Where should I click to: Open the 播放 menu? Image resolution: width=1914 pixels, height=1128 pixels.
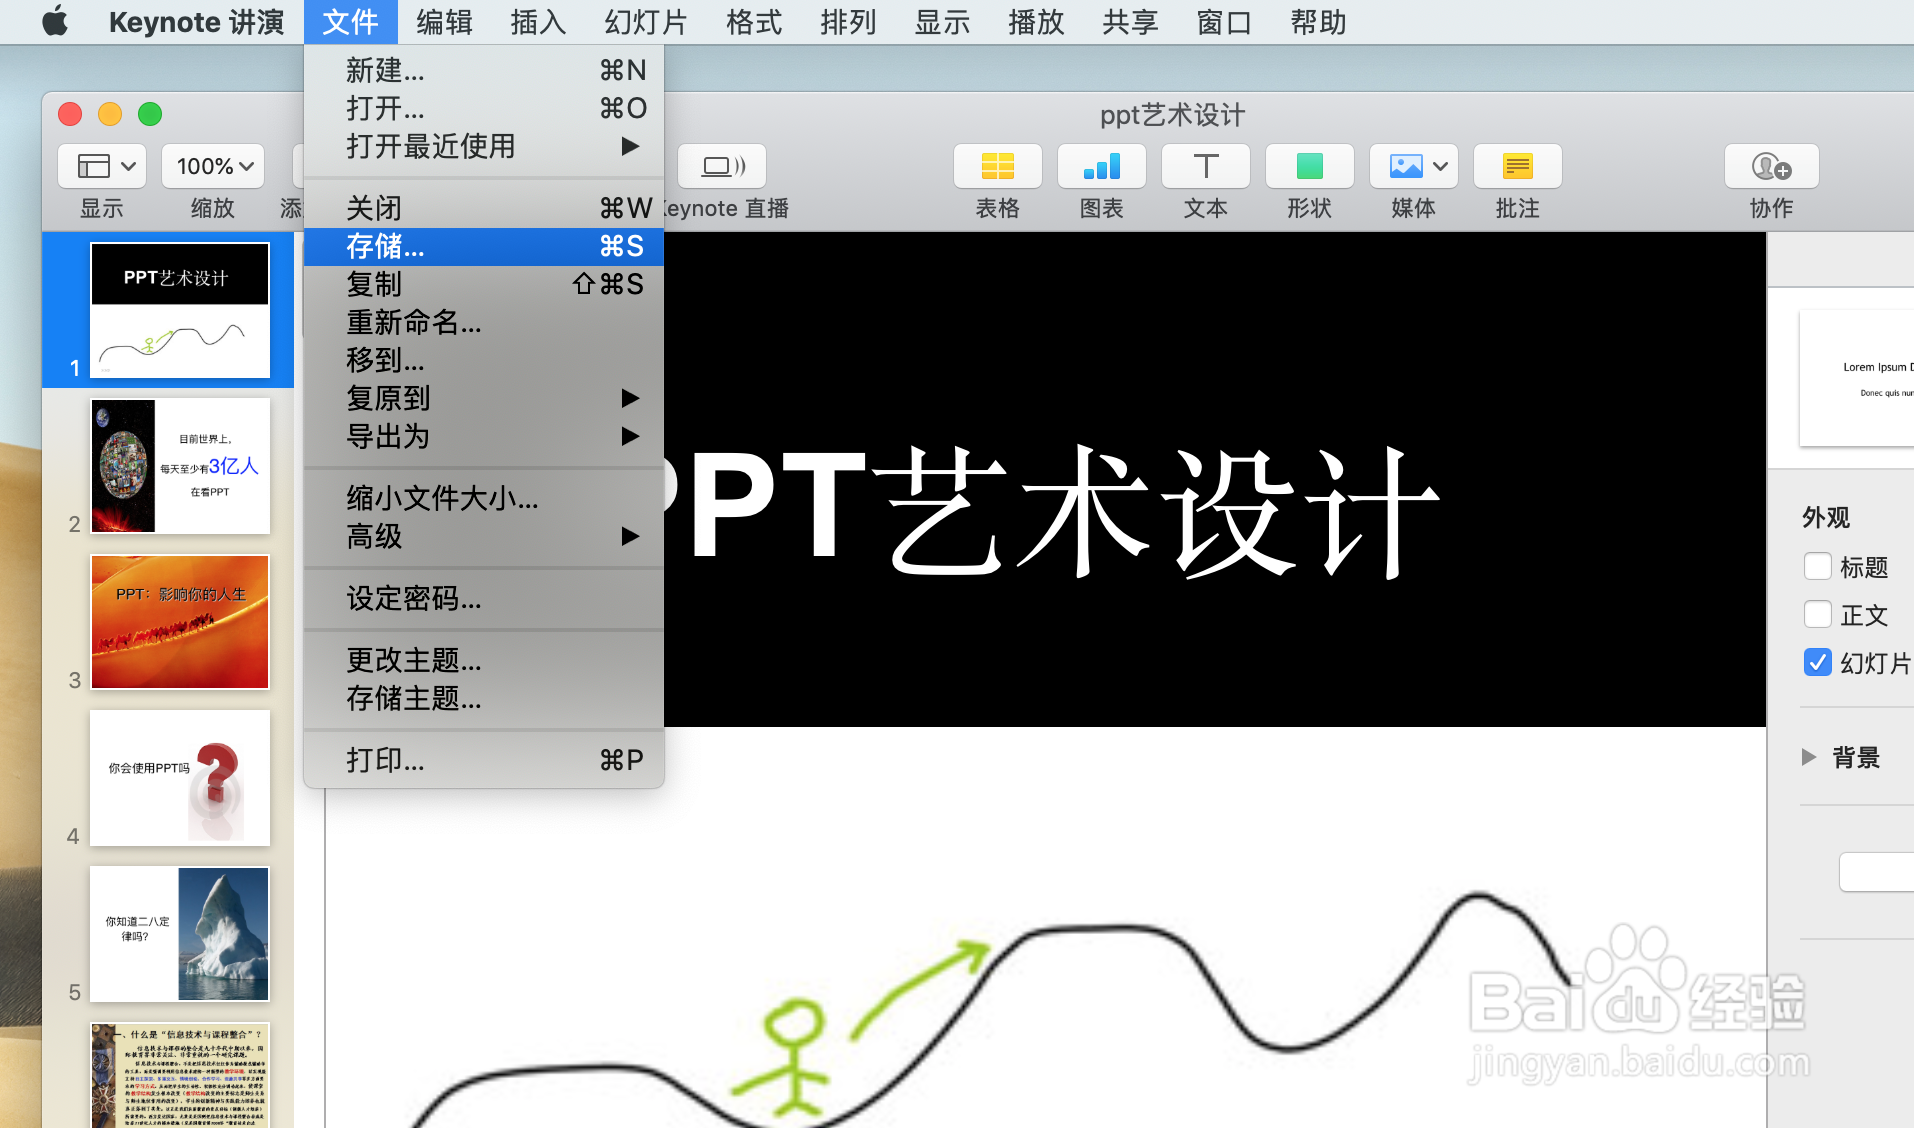(x=1036, y=21)
